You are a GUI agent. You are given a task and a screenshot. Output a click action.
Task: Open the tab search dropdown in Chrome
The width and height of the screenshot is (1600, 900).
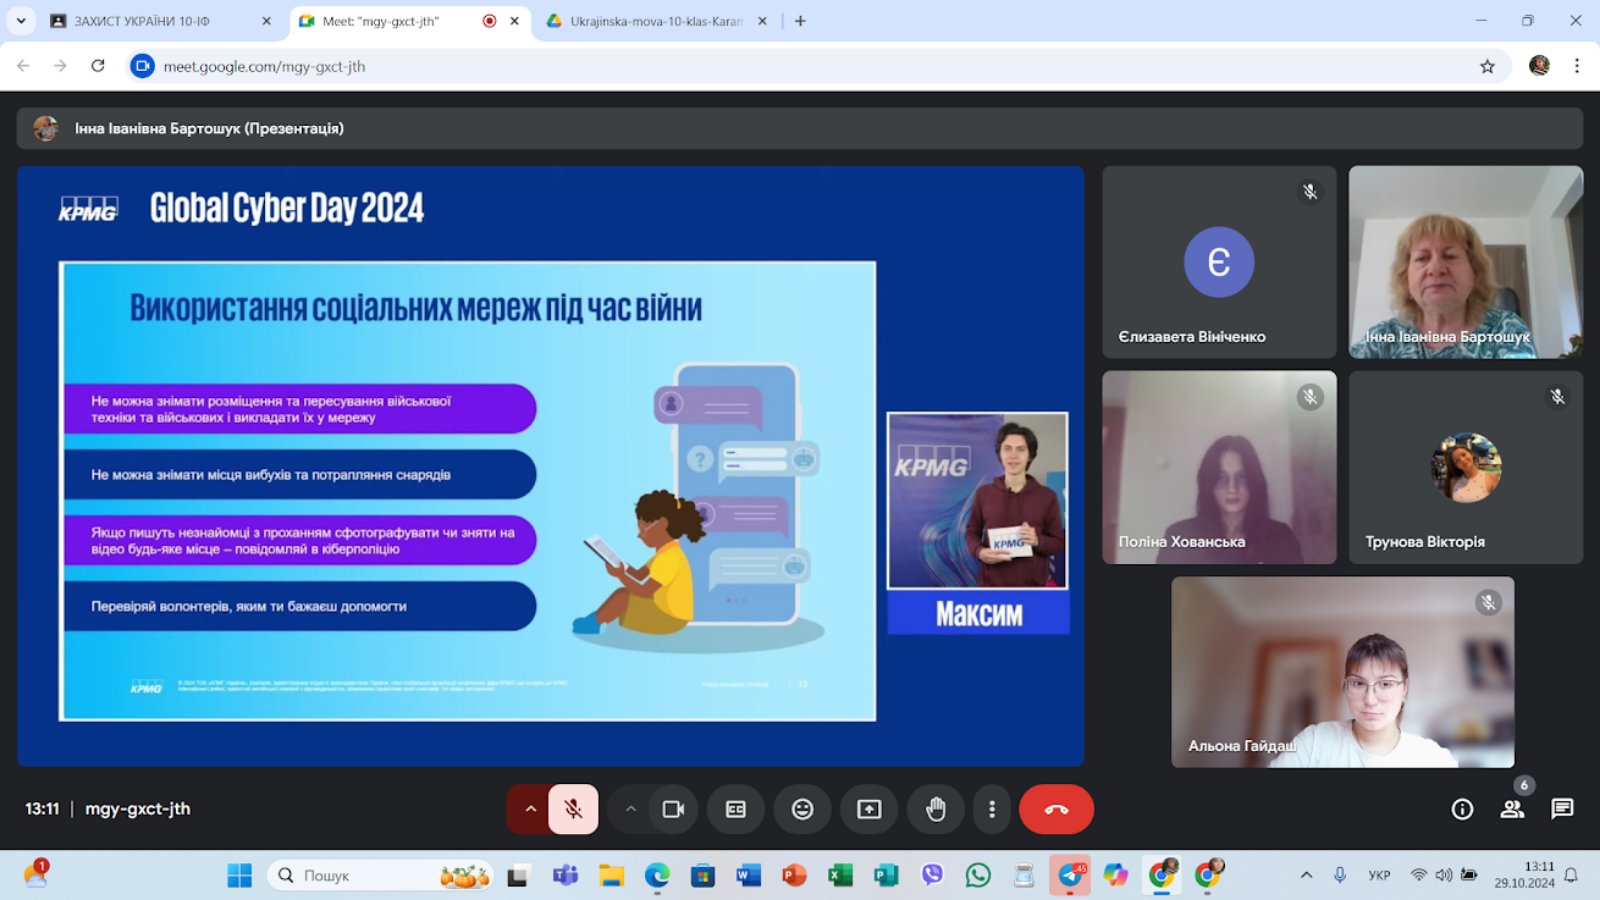pyautogui.click(x=21, y=20)
